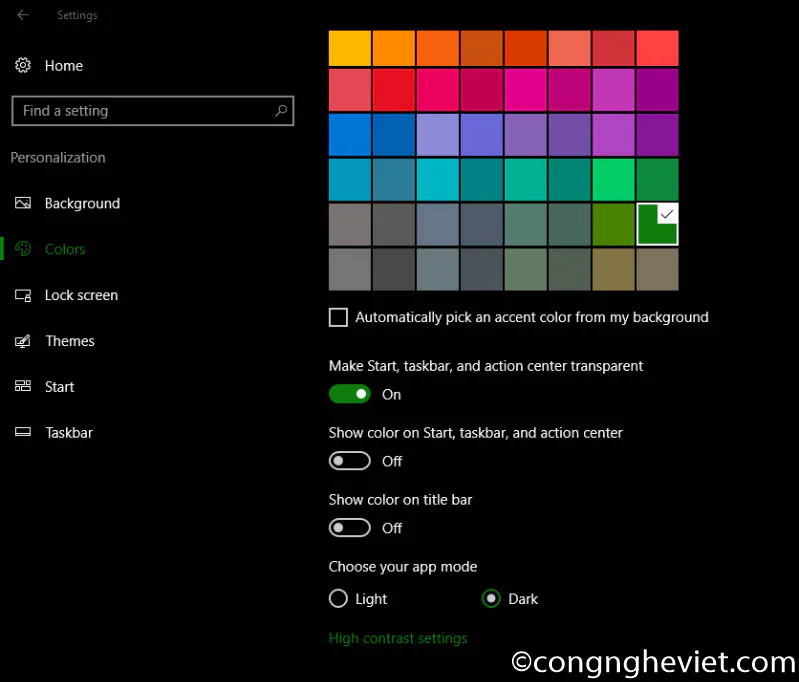The image size is (799, 682).
Task: Open the Background settings page
Action: [83, 203]
